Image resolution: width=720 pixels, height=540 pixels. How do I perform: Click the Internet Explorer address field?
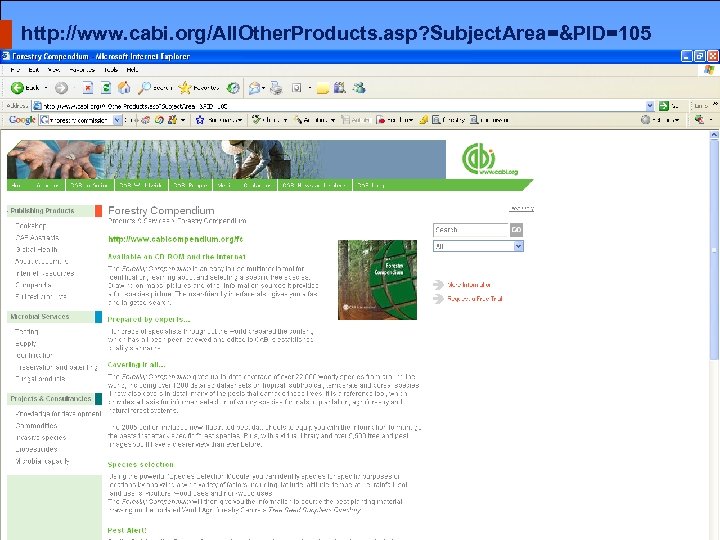(x=340, y=106)
